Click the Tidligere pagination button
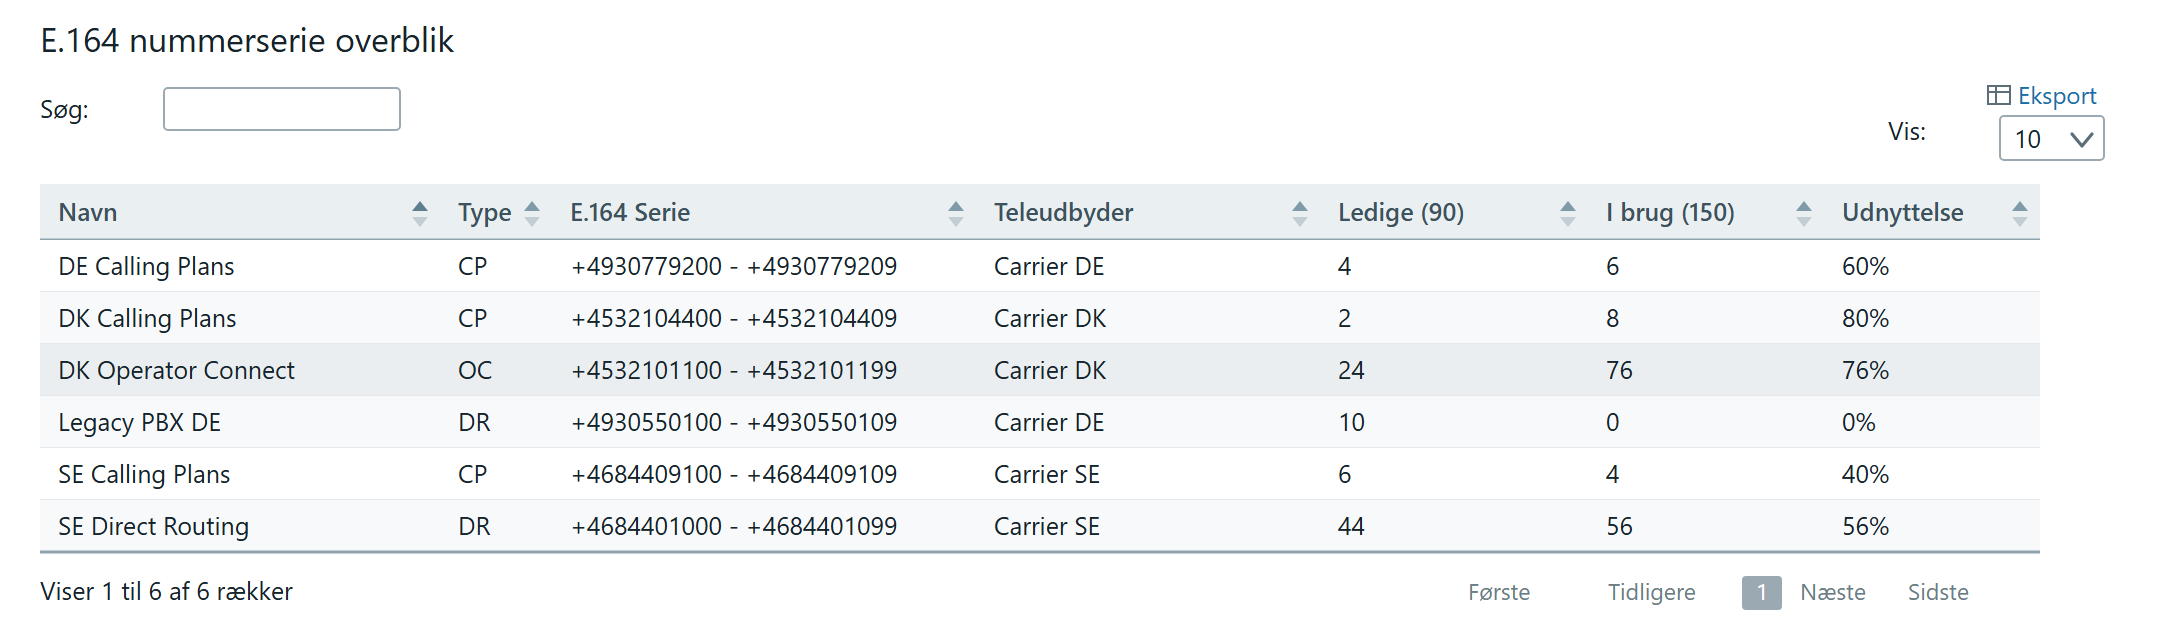This screenshot has width=2160, height=644. point(1651,593)
